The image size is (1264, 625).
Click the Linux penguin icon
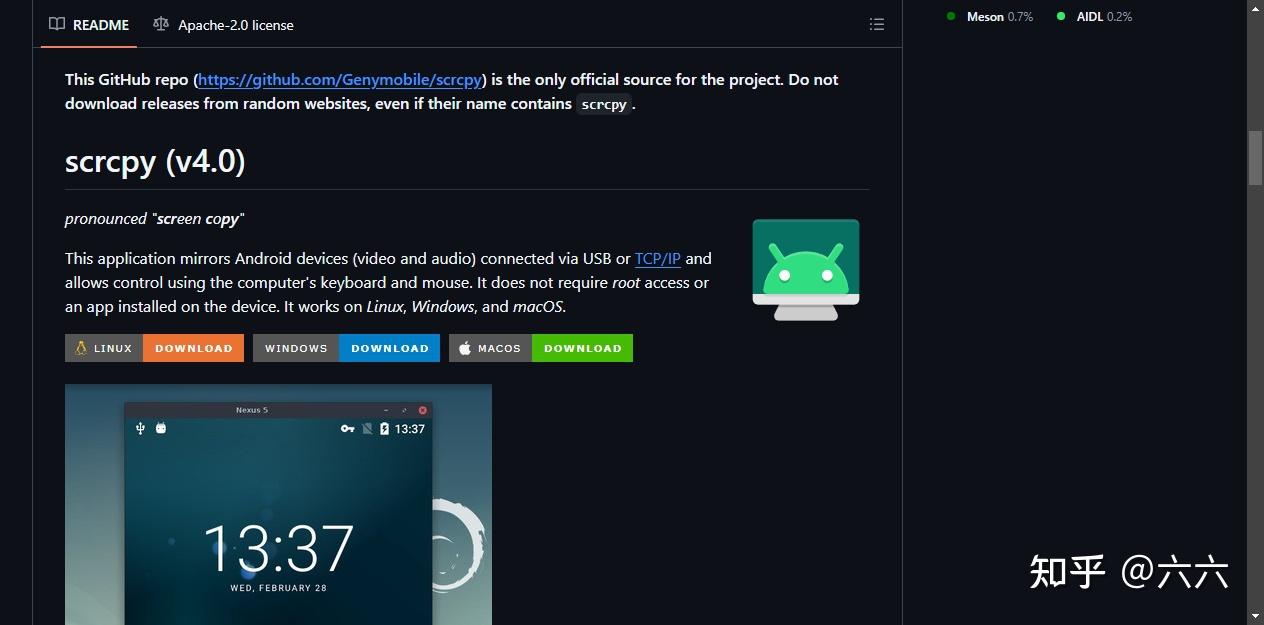coord(81,348)
